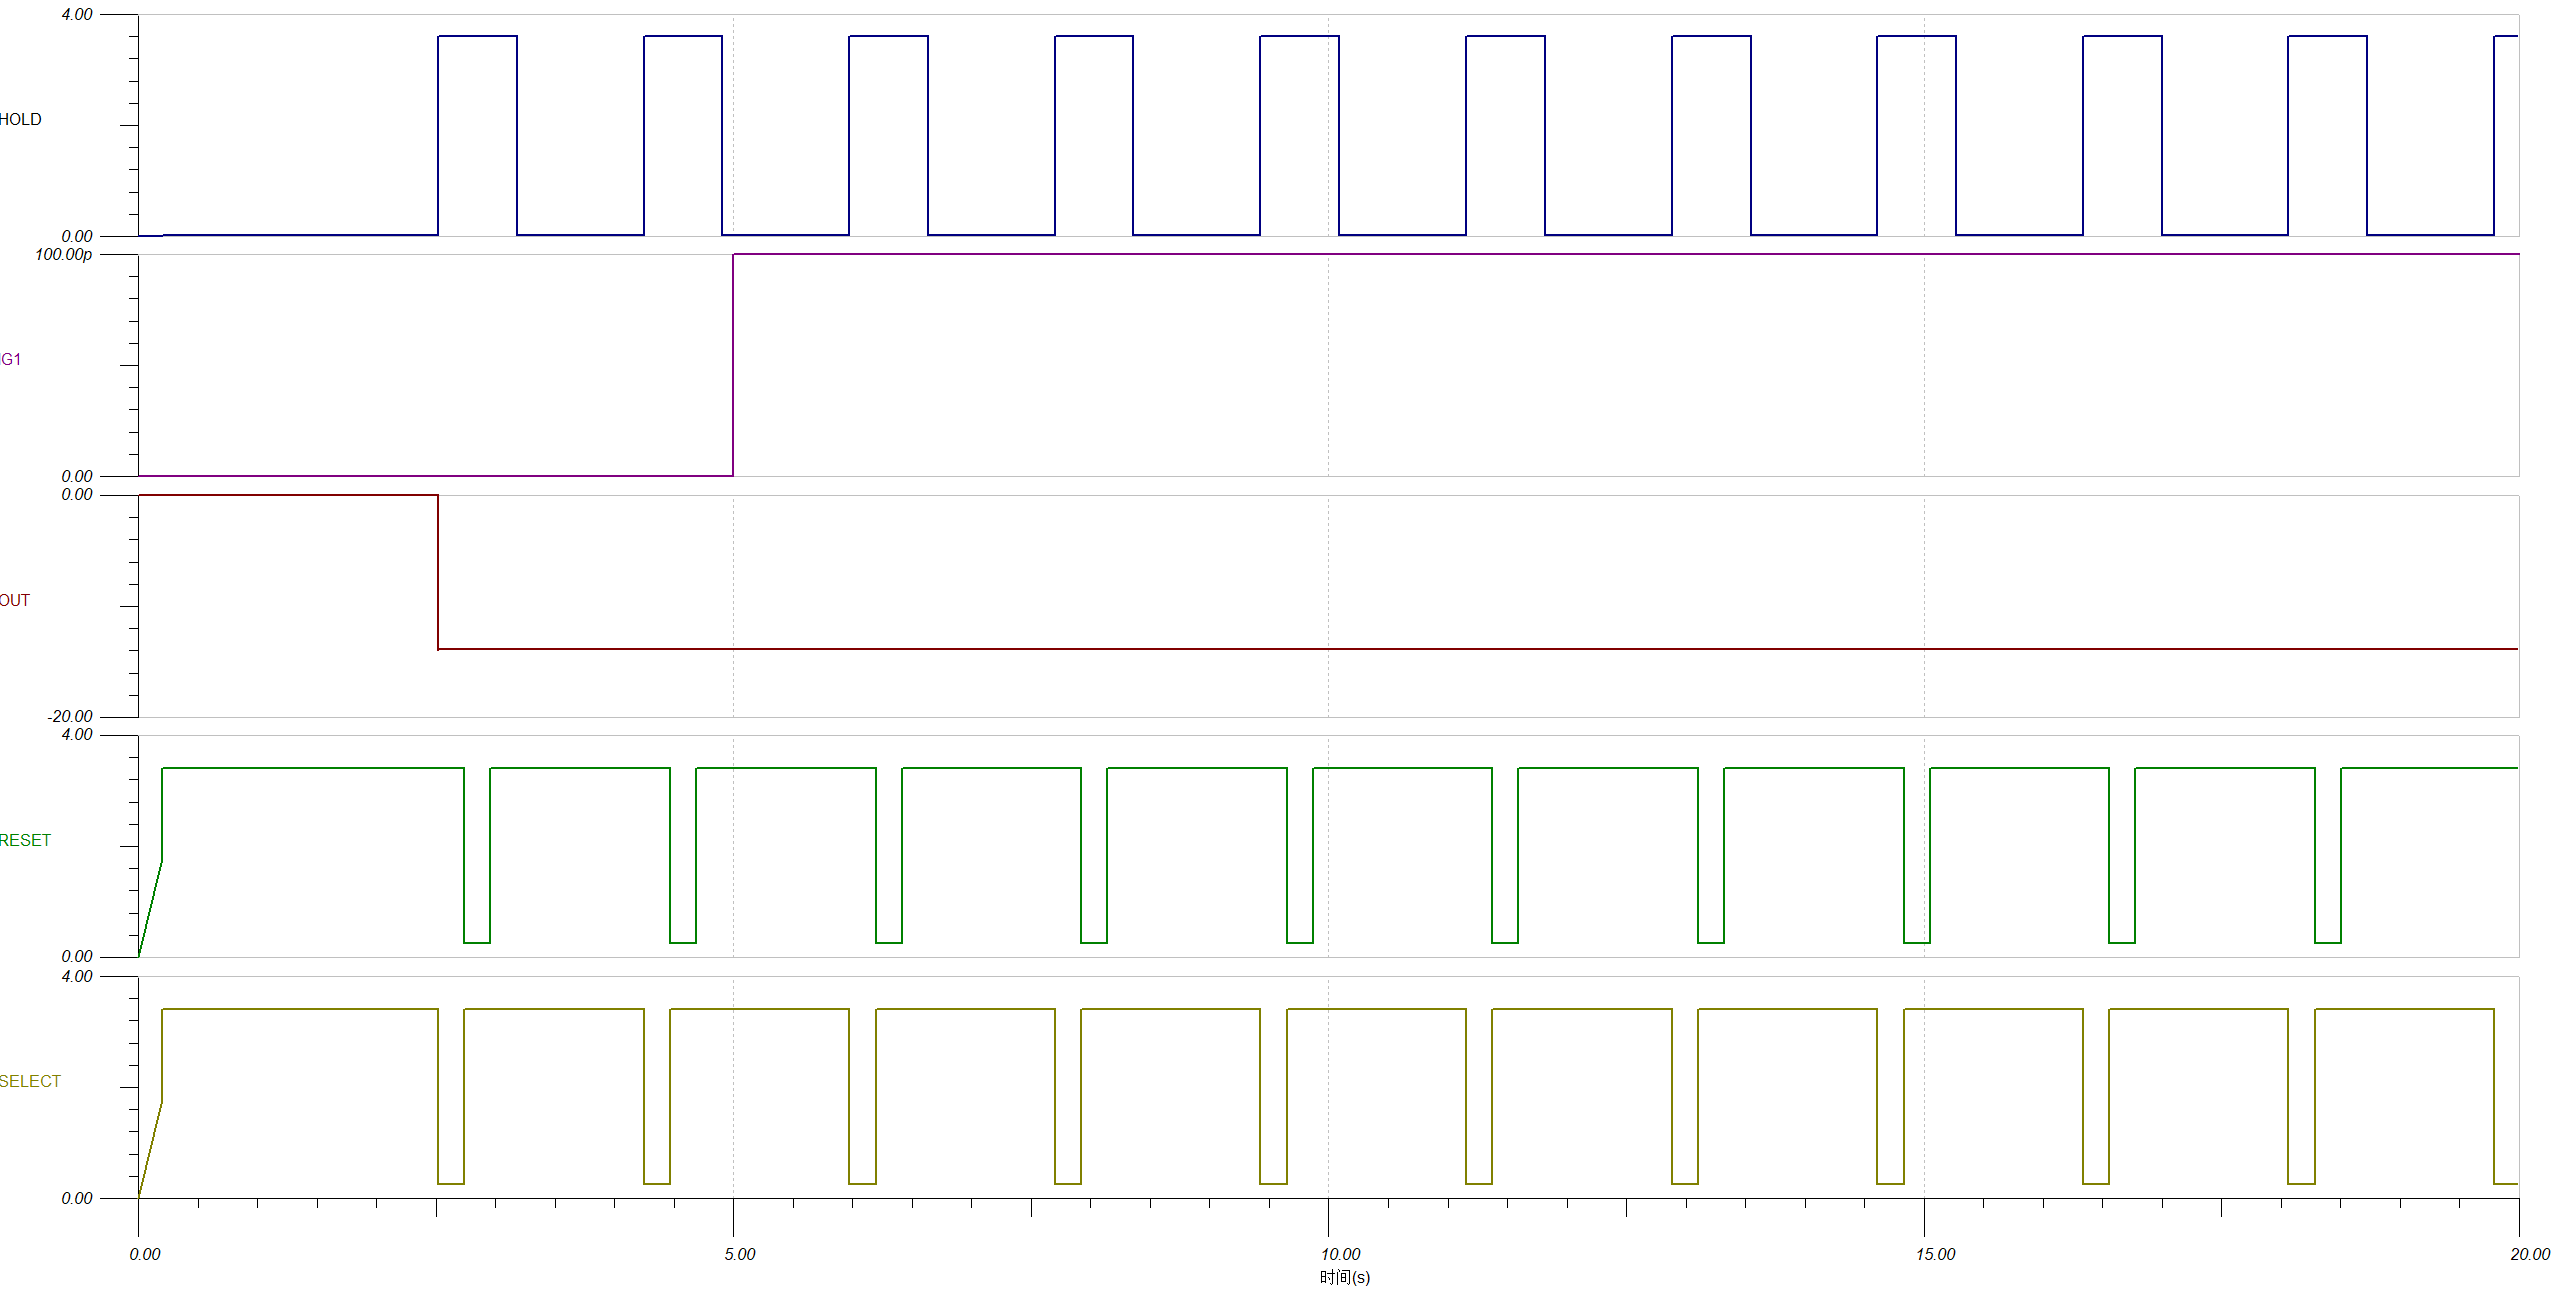Click the 100.00p y-axis value of G1

coord(63,255)
